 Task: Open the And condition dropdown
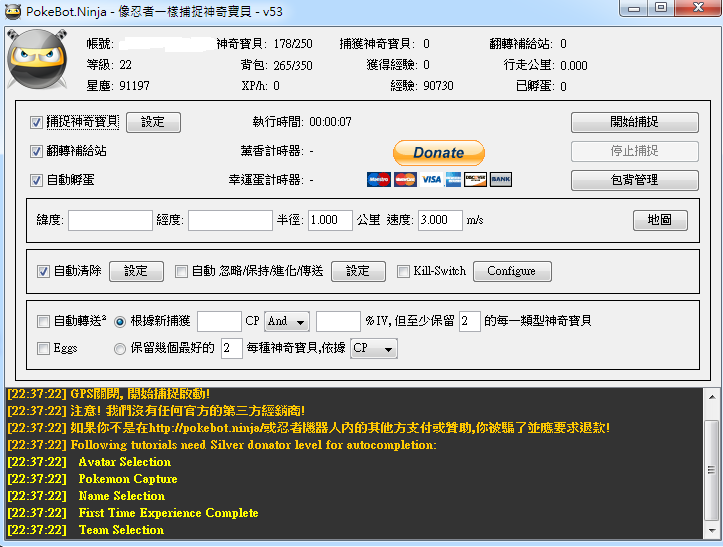286,321
